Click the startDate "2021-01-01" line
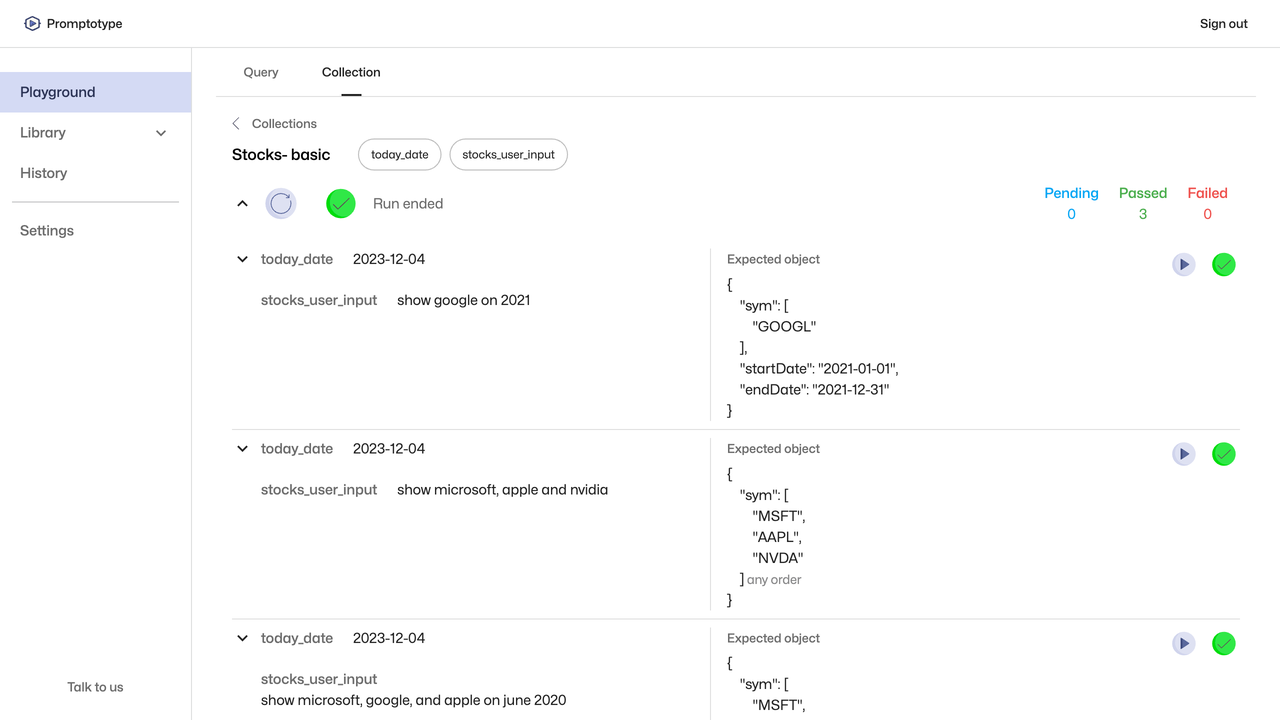This screenshot has height=720, width=1280. [x=819, y=369]
